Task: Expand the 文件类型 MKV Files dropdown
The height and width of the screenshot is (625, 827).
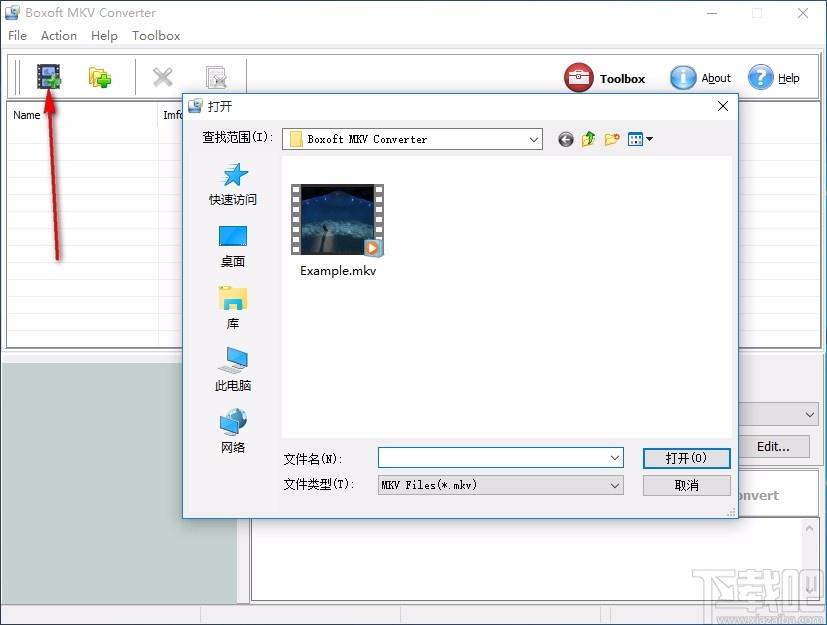Action: click(x=501, y=485)
